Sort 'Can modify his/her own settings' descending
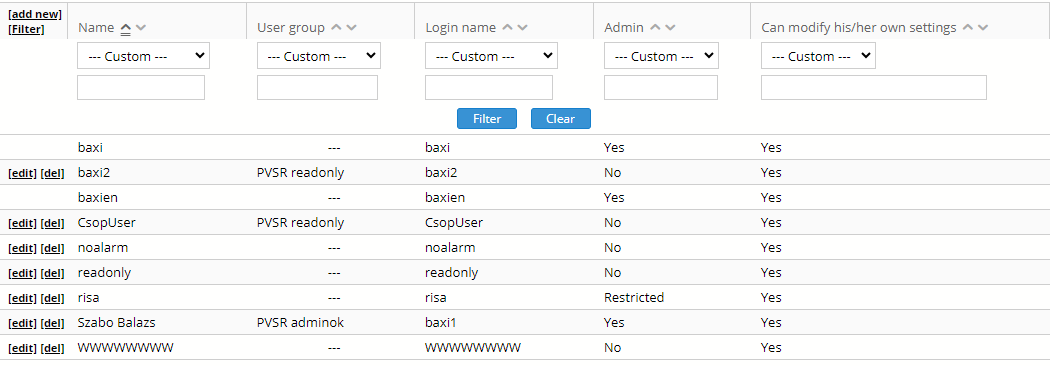This screenshot has height=366, width=1054. pos(983,28)
